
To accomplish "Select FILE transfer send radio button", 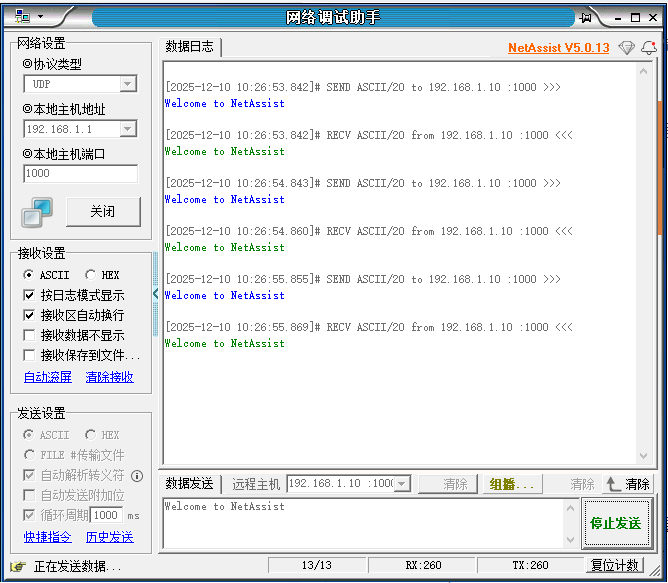I will (29, 455).
